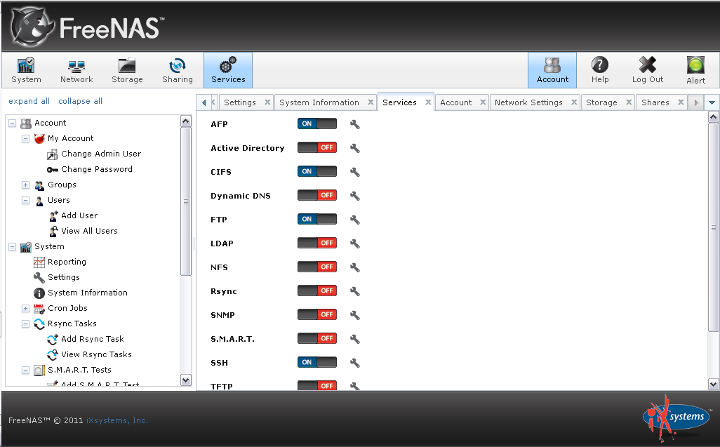Image resolution: width=720 pixels, height=447 pixels.
Task: Turn on the S.M.A.R.T. service switch
Action: click(317, 339)
